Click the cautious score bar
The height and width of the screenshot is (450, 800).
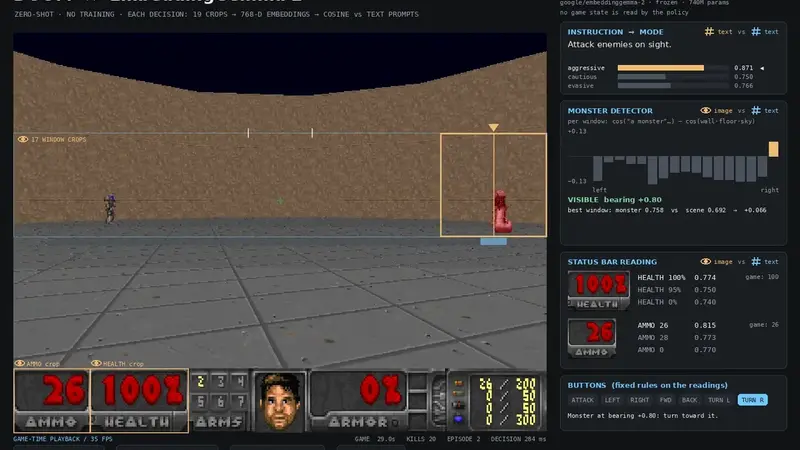point(642,77)
